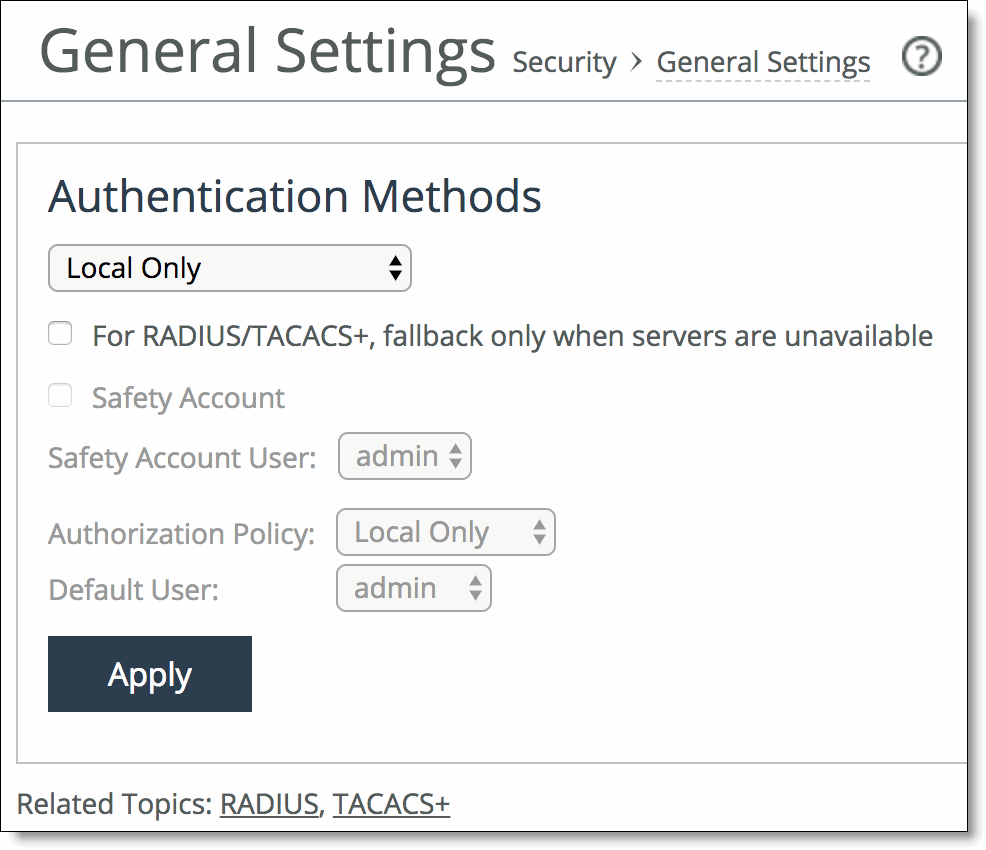This screenshot has height=850, width=986.
Task: Click the Safety Account label text
Action: coord(188,398)
